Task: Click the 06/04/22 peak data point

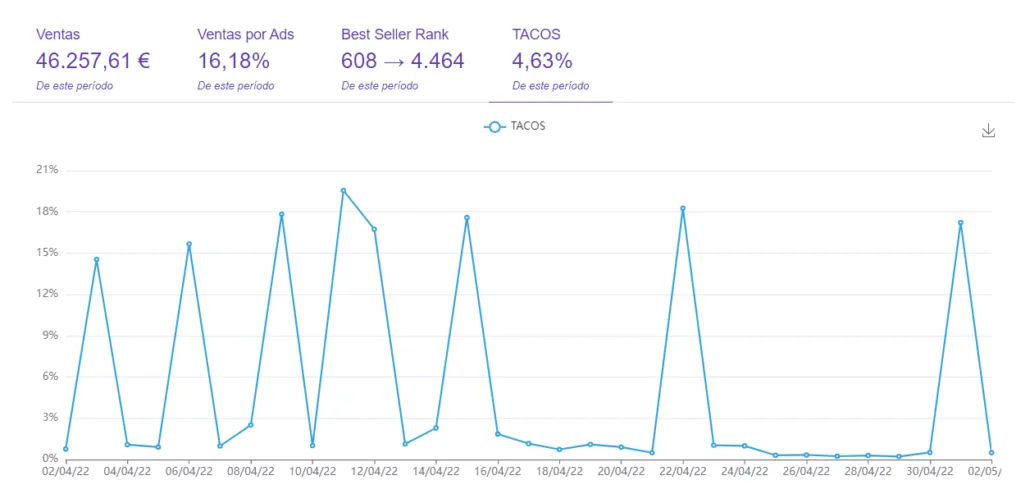Action: [189, 244]
